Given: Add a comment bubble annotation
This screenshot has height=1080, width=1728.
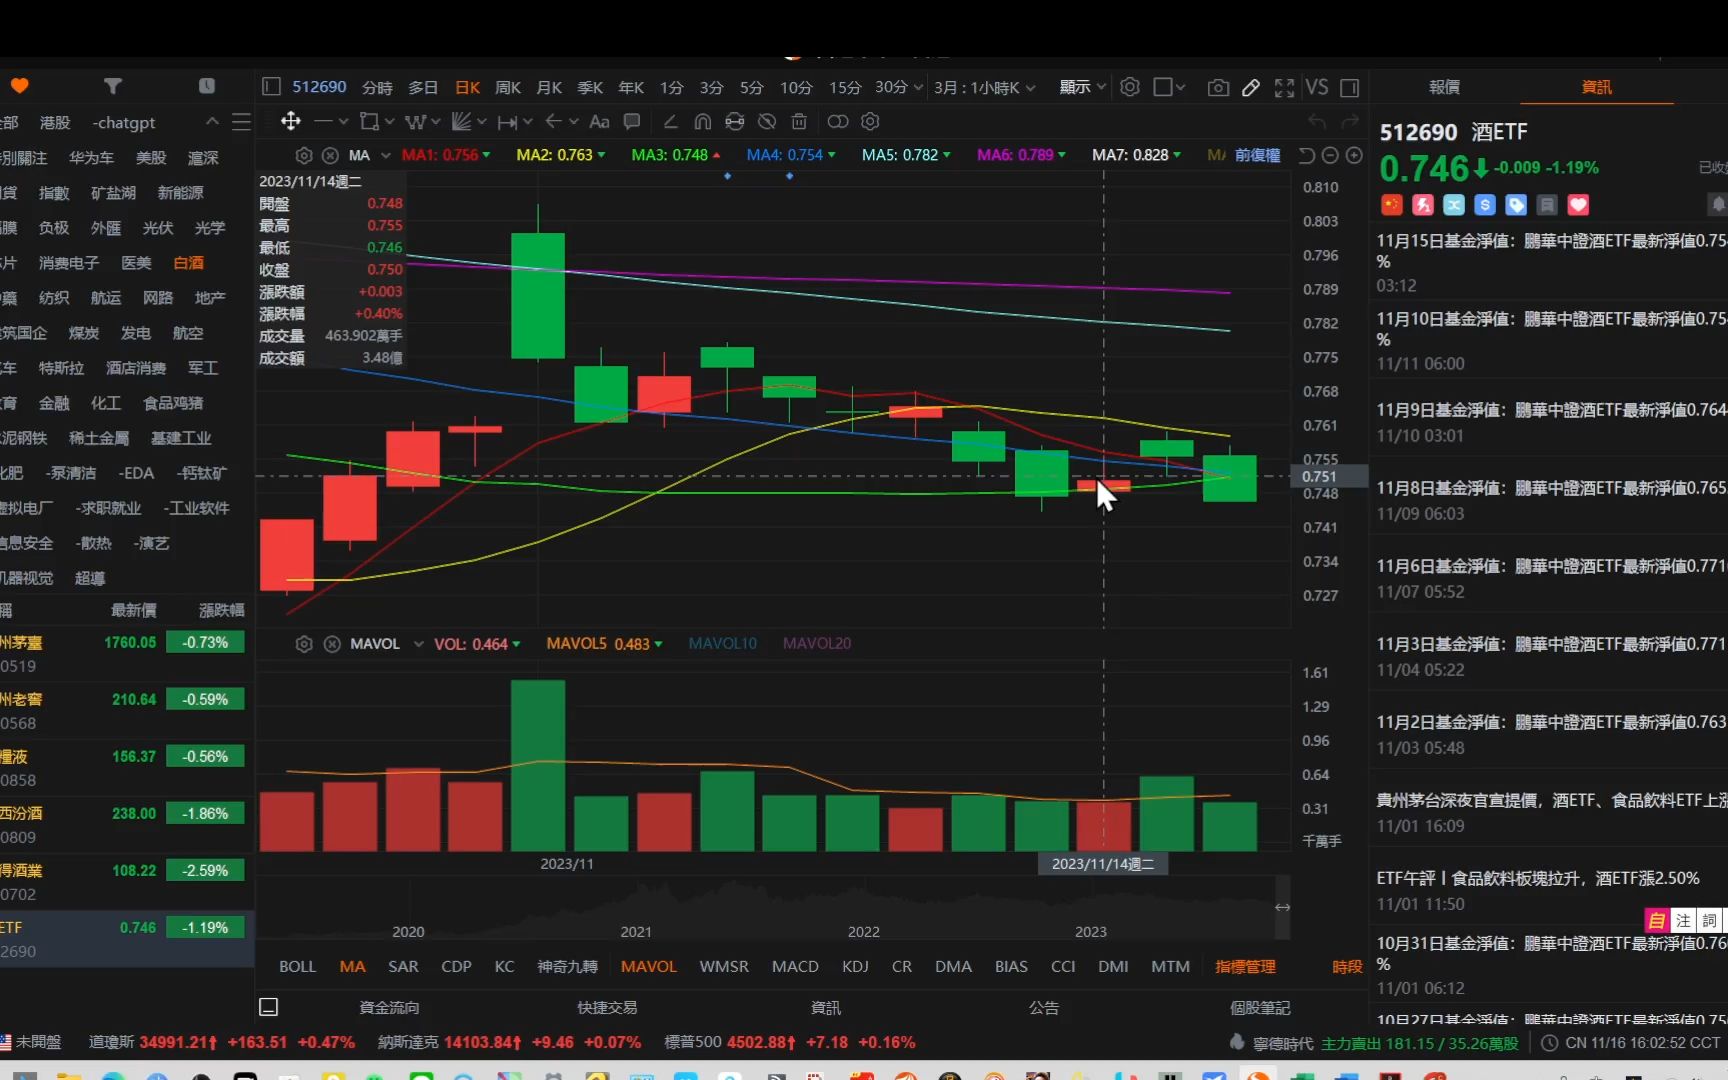Looking at the screenshot, I should [632, 121].
